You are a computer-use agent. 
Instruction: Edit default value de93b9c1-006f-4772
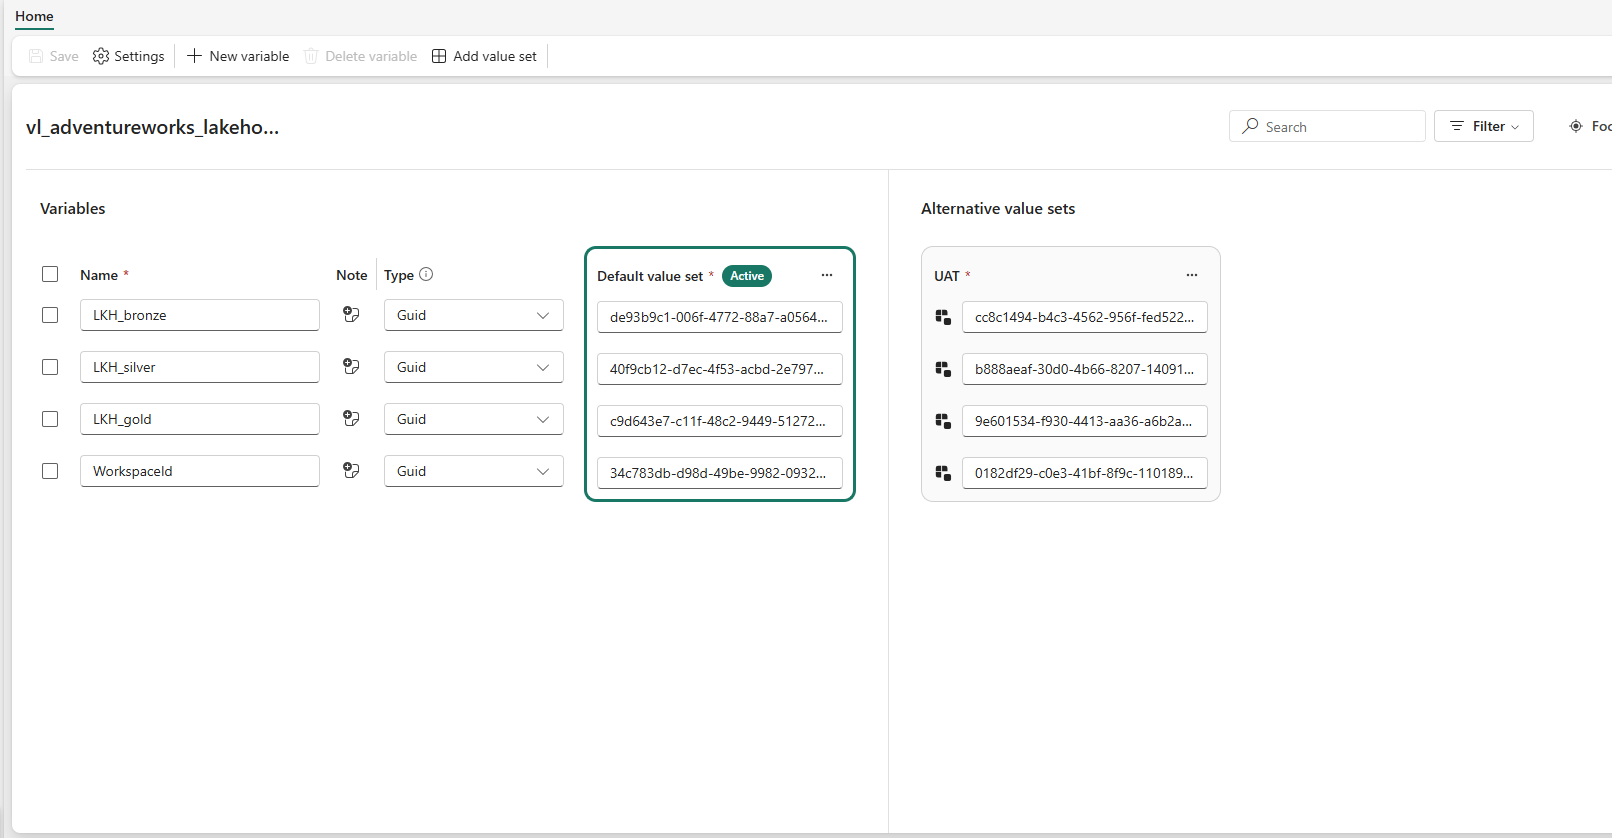720,317
